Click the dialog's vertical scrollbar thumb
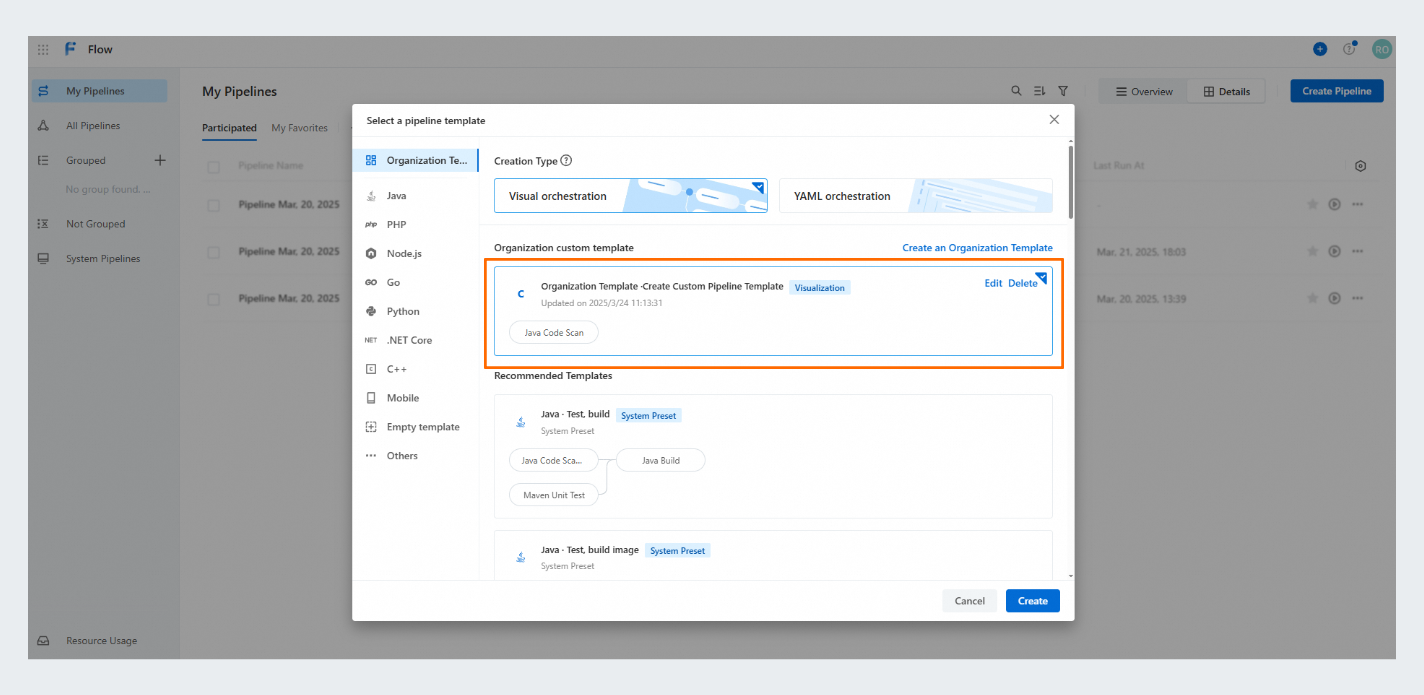The width and height of the screenshot is (1424, 695). coord(1071,183)
